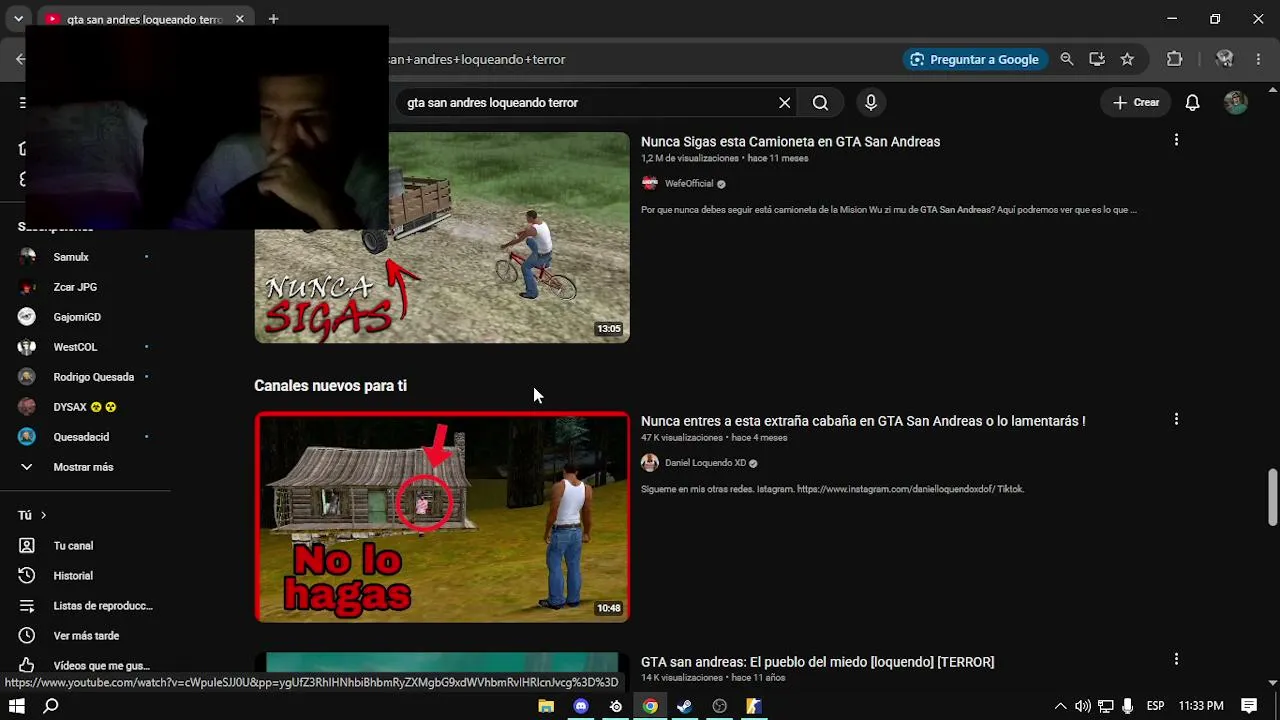Open the Chrome profile avatar
The height and width of the screenshot is (720, 1280).
tap(1224, 59)
